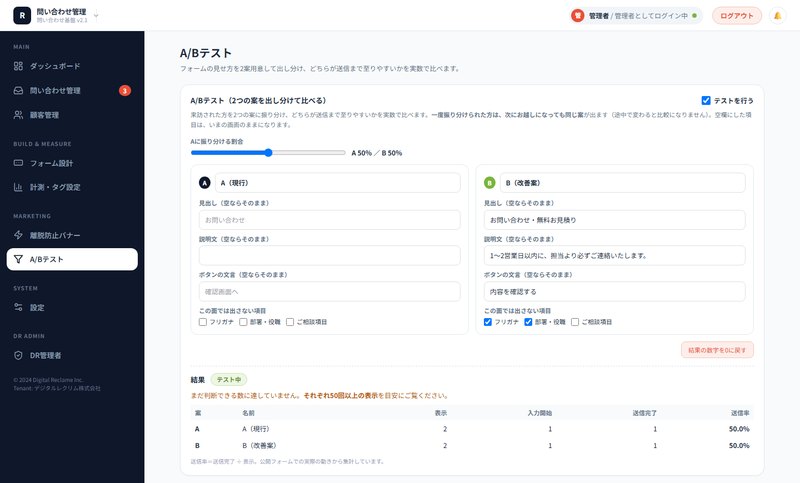Click variant B button text 内容を確認する
Image resolution: width=800 pixels, height=483 pixels.
click(614, 292)
